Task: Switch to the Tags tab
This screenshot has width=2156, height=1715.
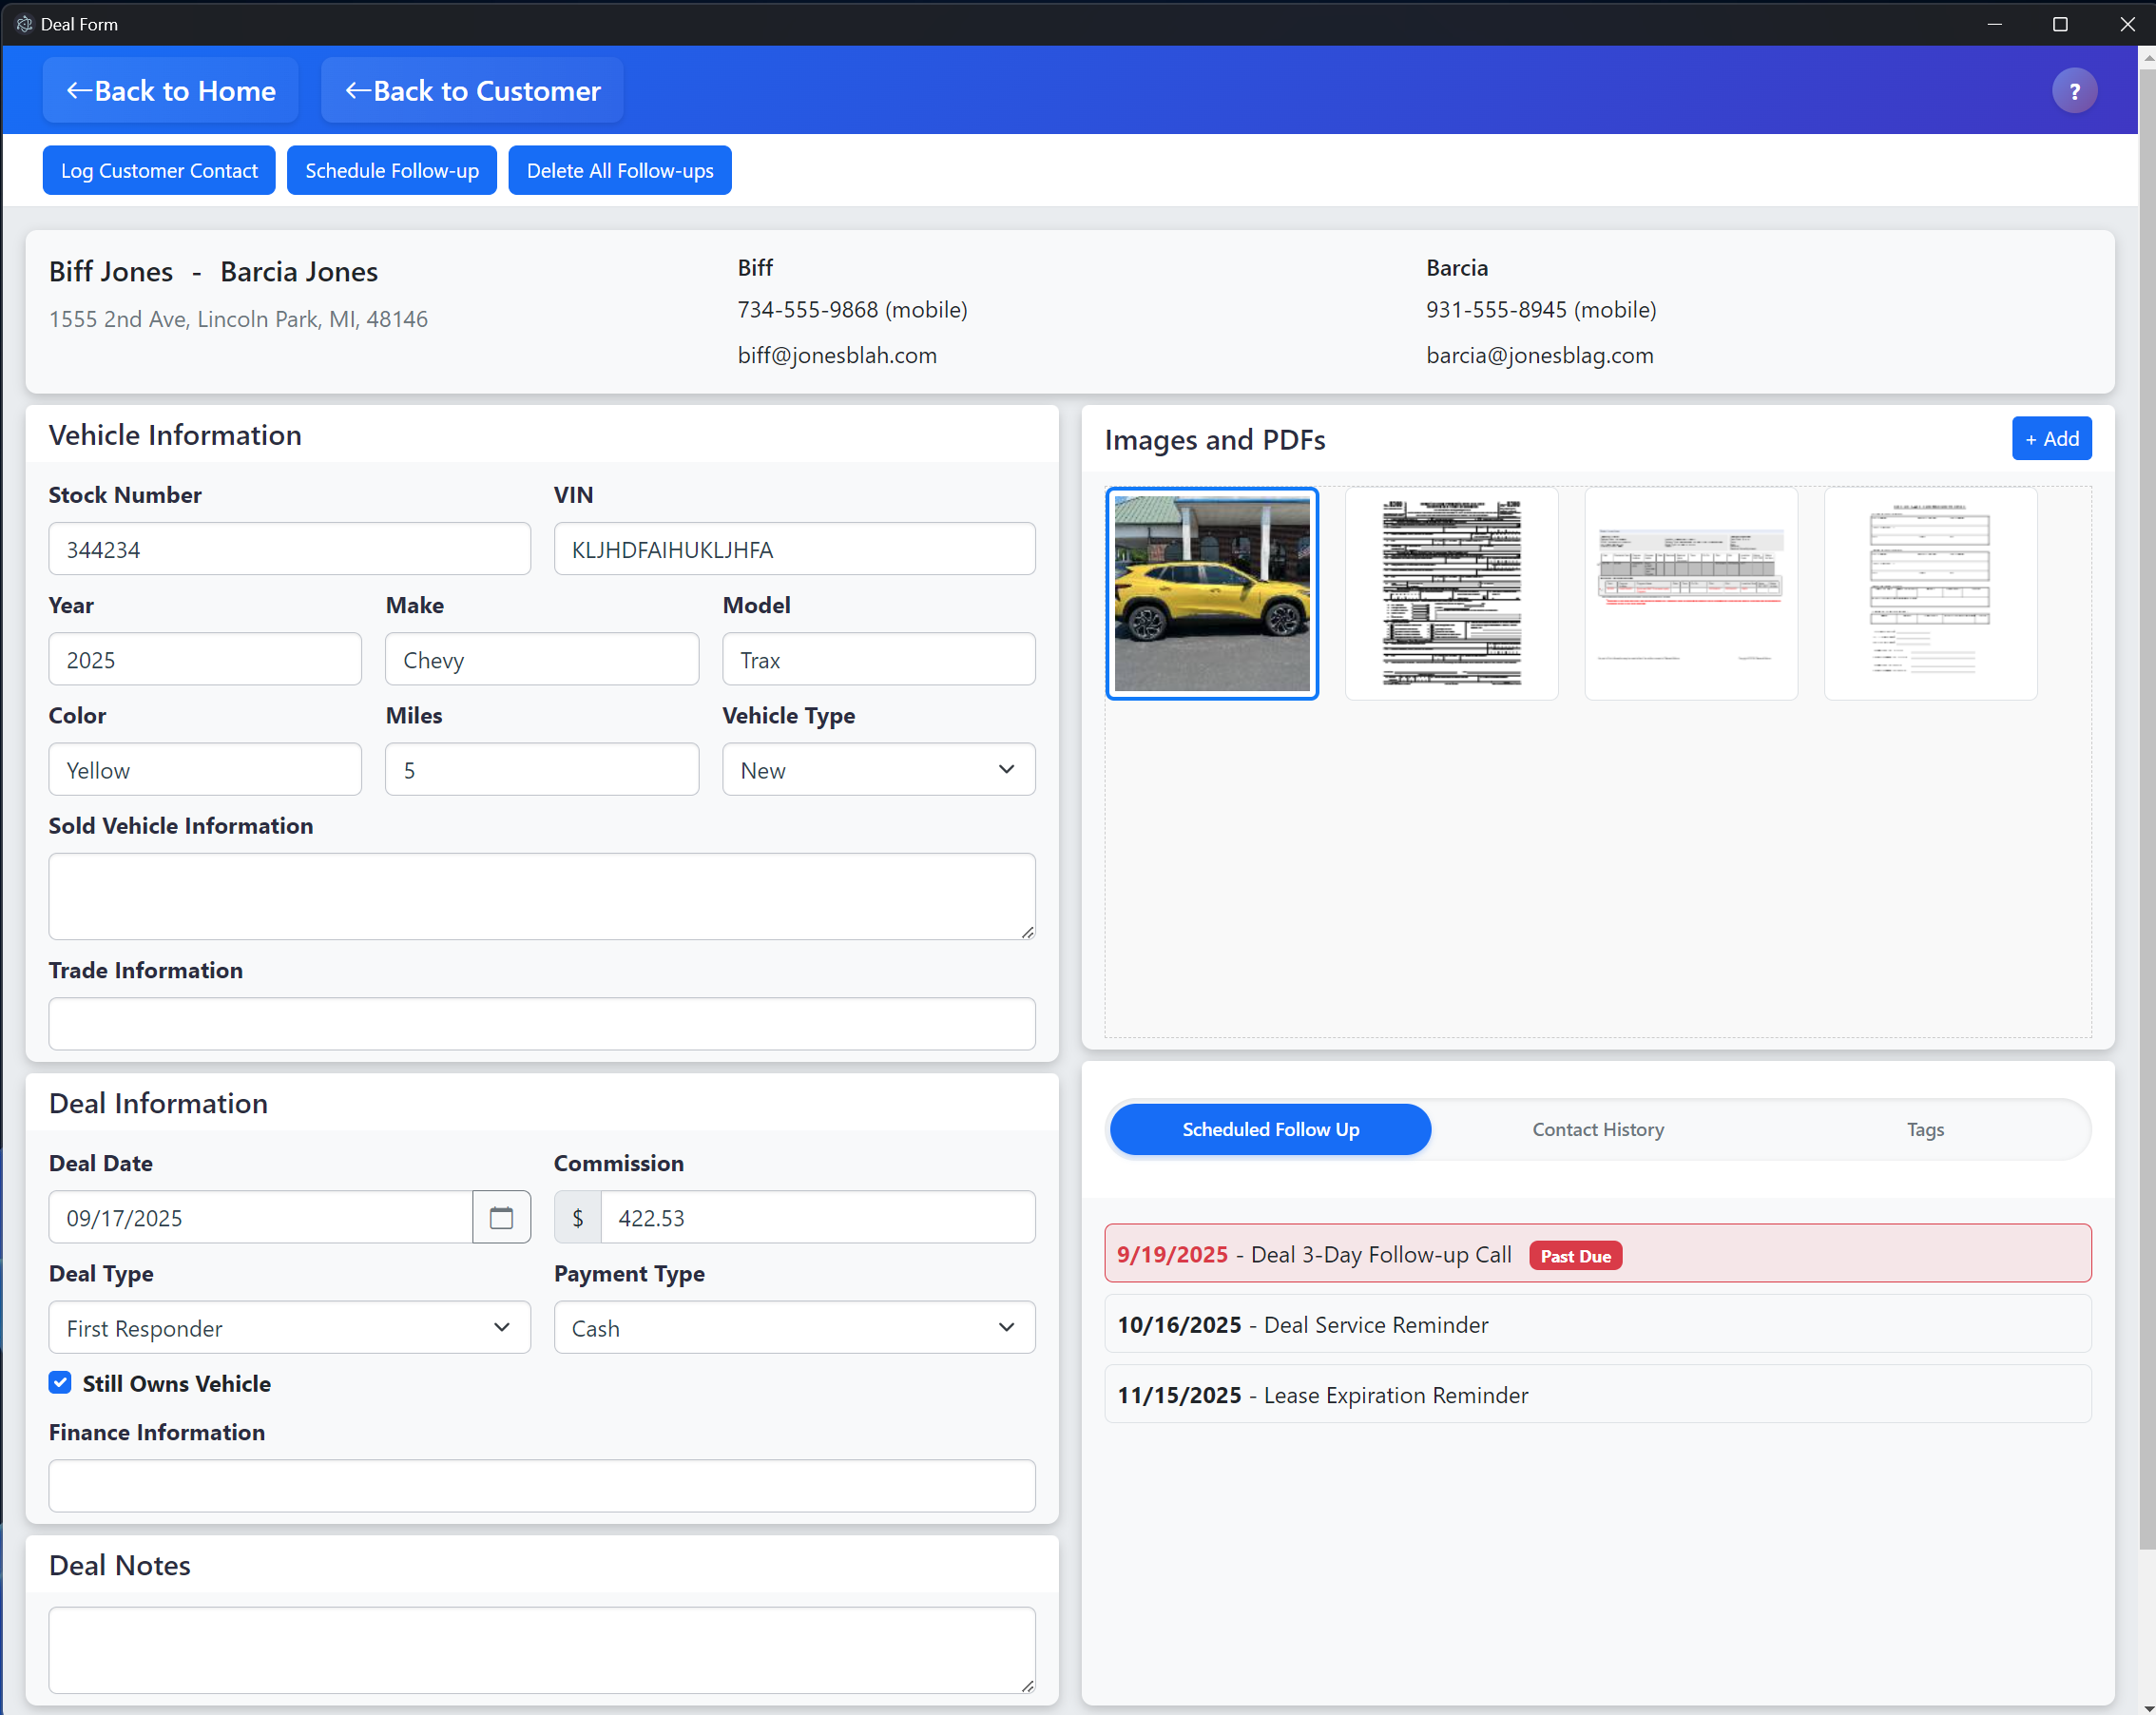Action: (x=1924, y=1129)
